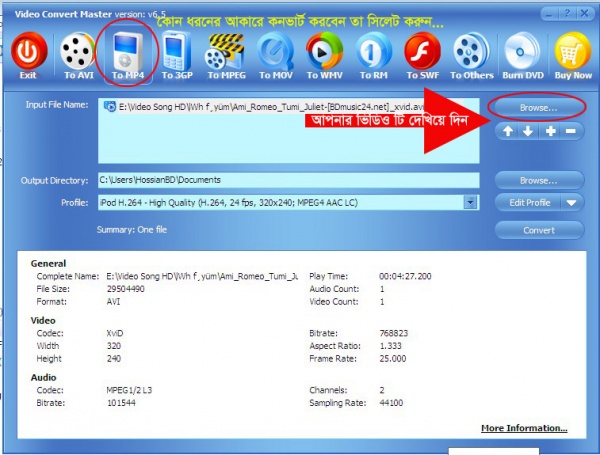Remove file with minus button
The width and height of the screenshot is (600, 455).
571,131
